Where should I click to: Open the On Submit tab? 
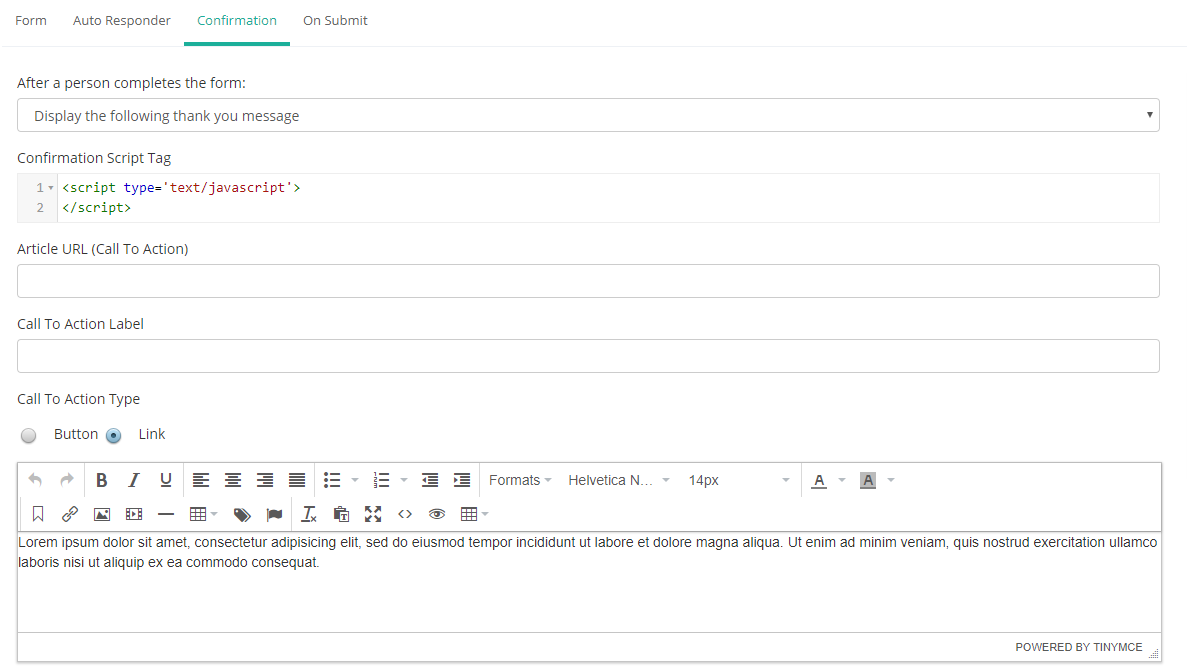335,20
